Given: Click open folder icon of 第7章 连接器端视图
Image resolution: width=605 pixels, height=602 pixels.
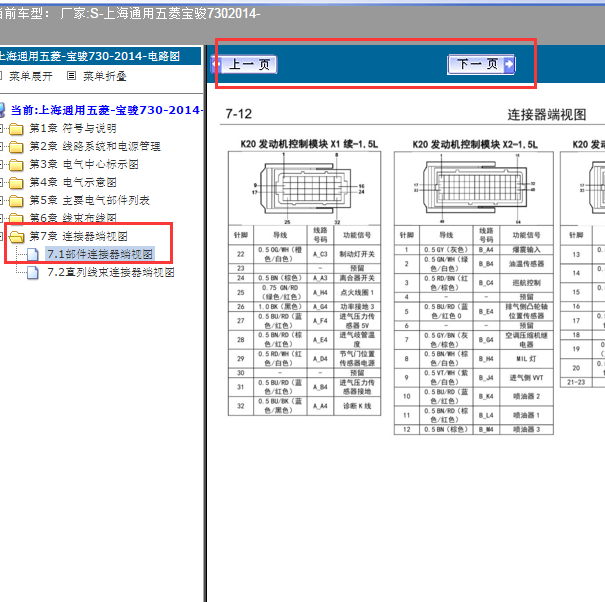Looking at the screenshot, I should coord(17,237).
